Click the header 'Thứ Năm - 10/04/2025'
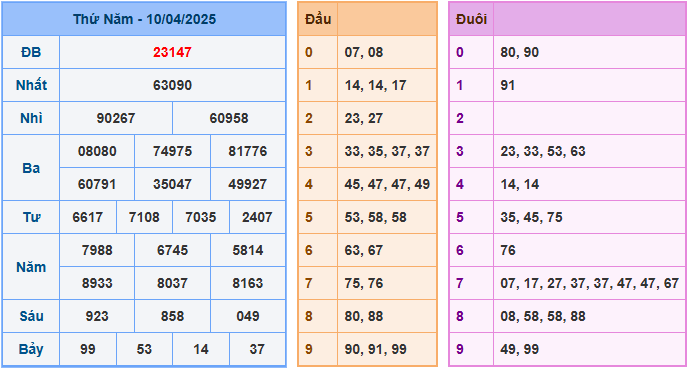Image resolution: width=689 pixels, height=369 pixels. [x=144, y=19]
